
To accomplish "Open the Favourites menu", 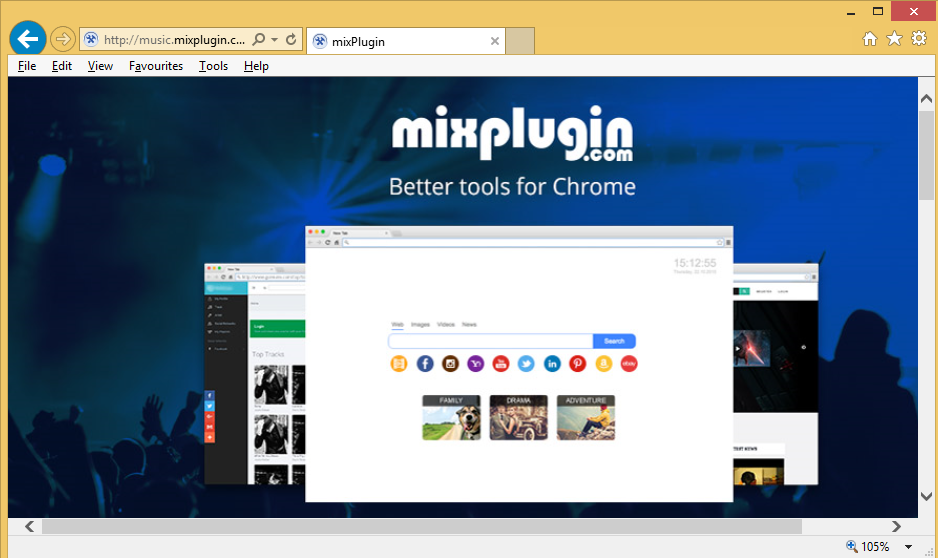I will point(156,66).
